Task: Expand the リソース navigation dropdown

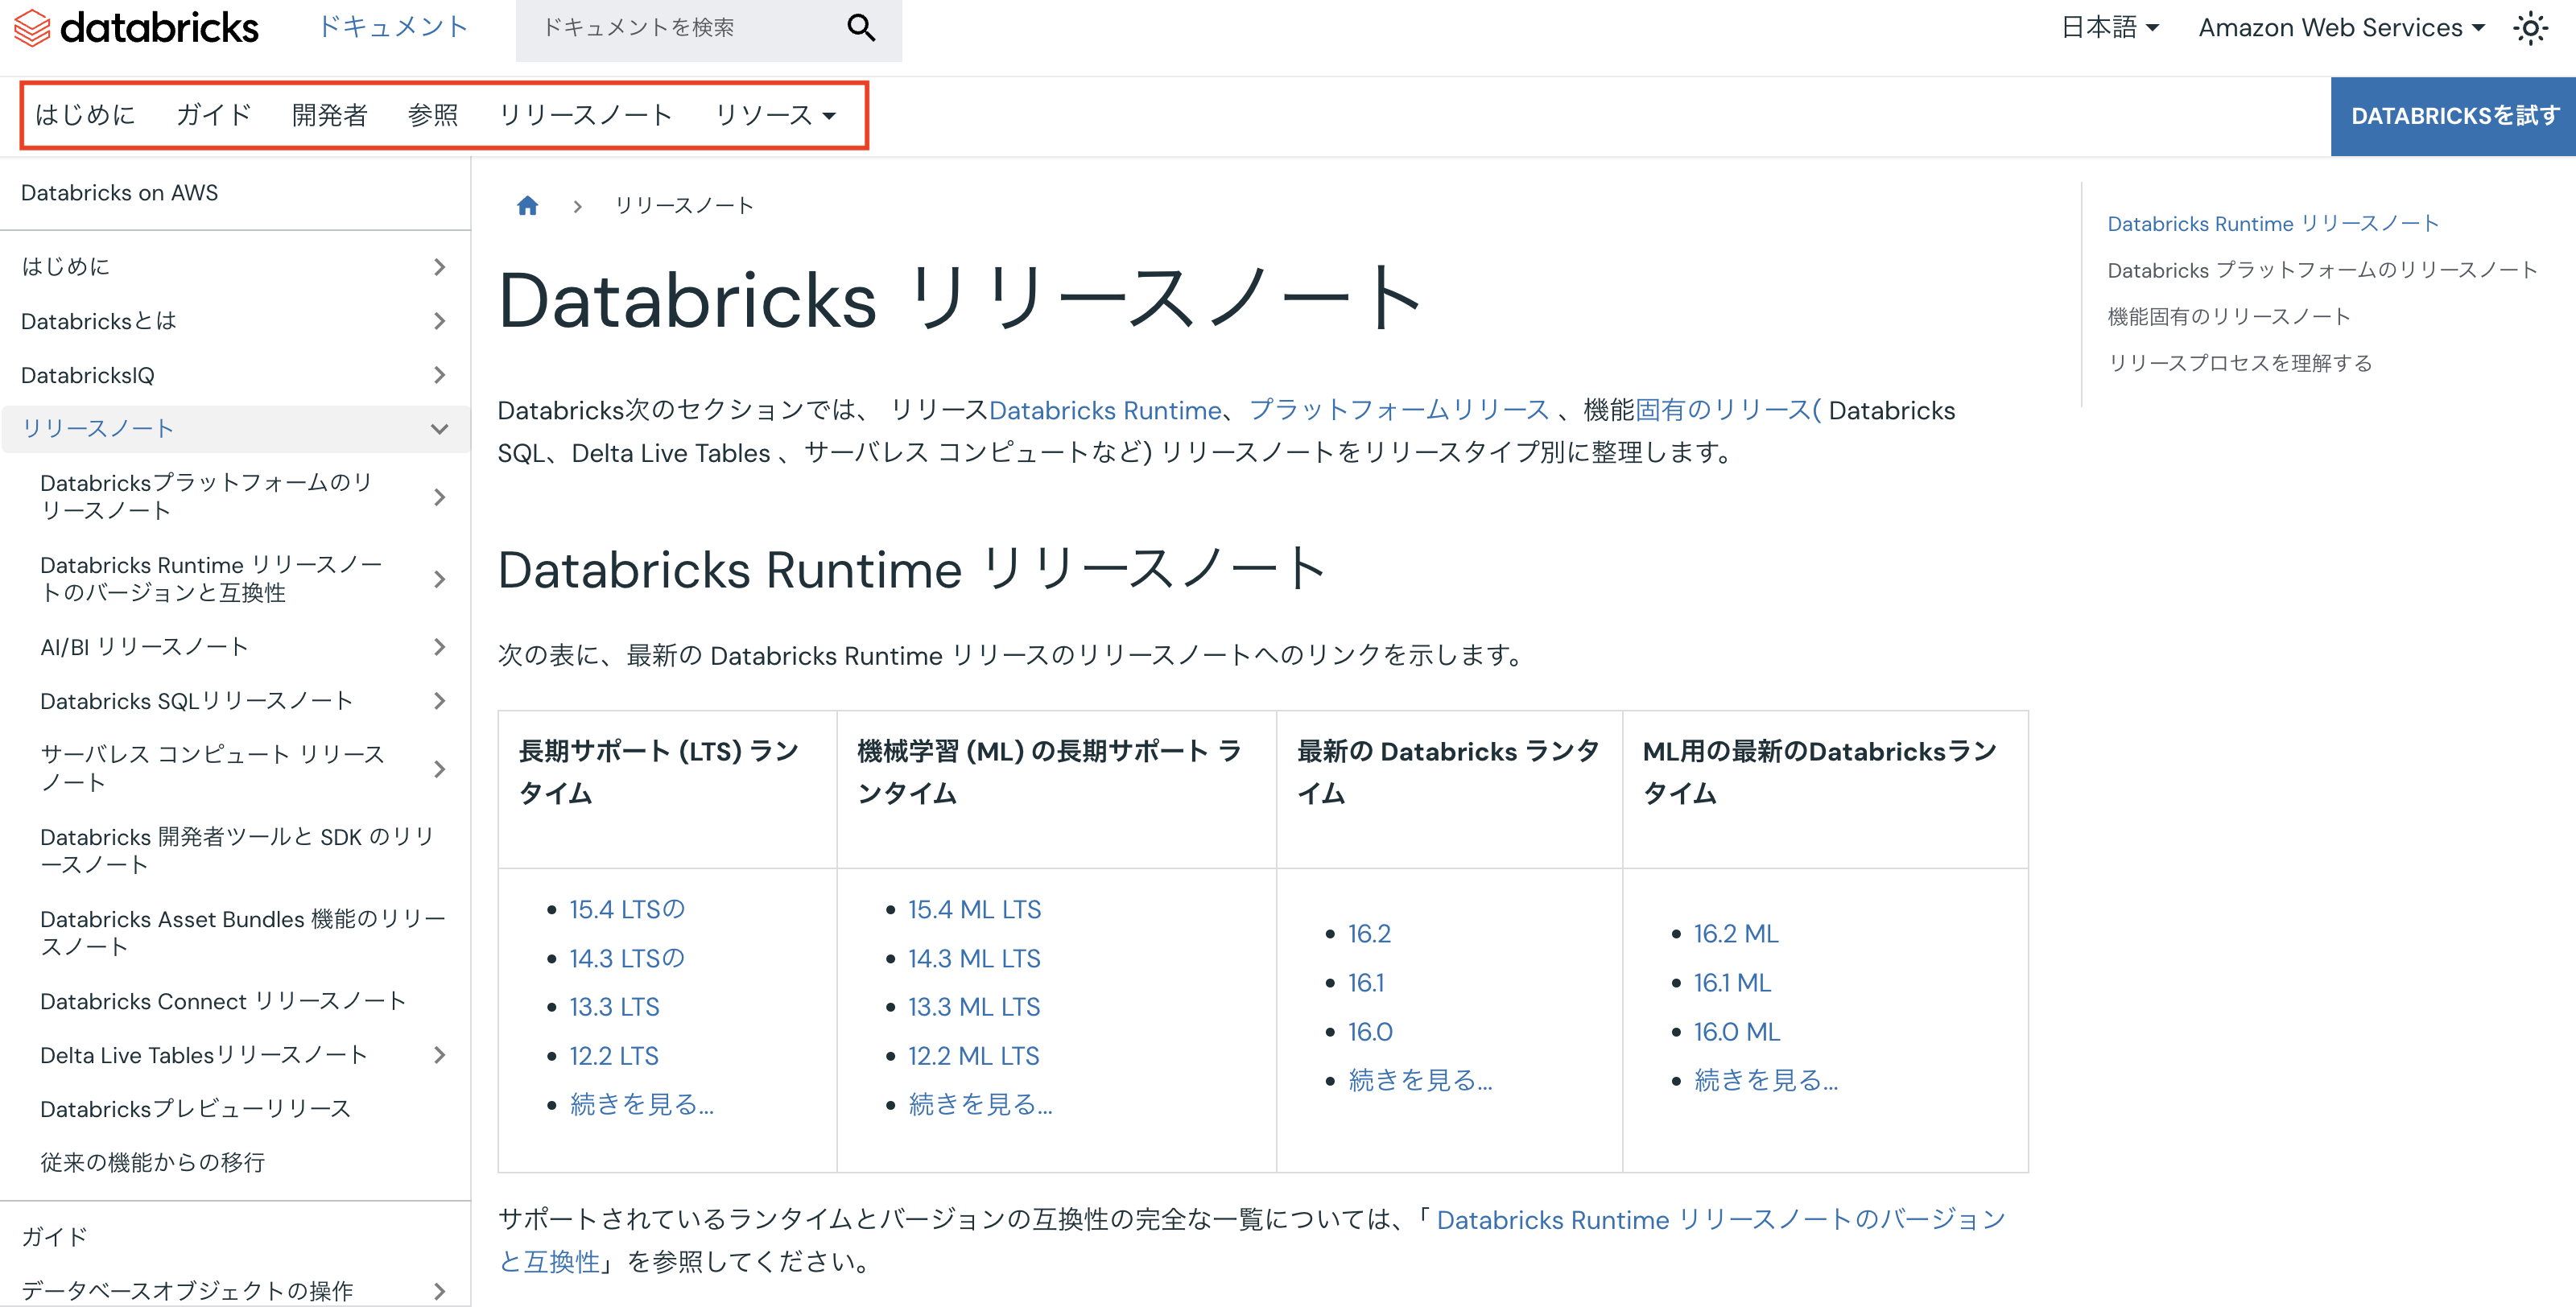Action: (x=775, y=114)
